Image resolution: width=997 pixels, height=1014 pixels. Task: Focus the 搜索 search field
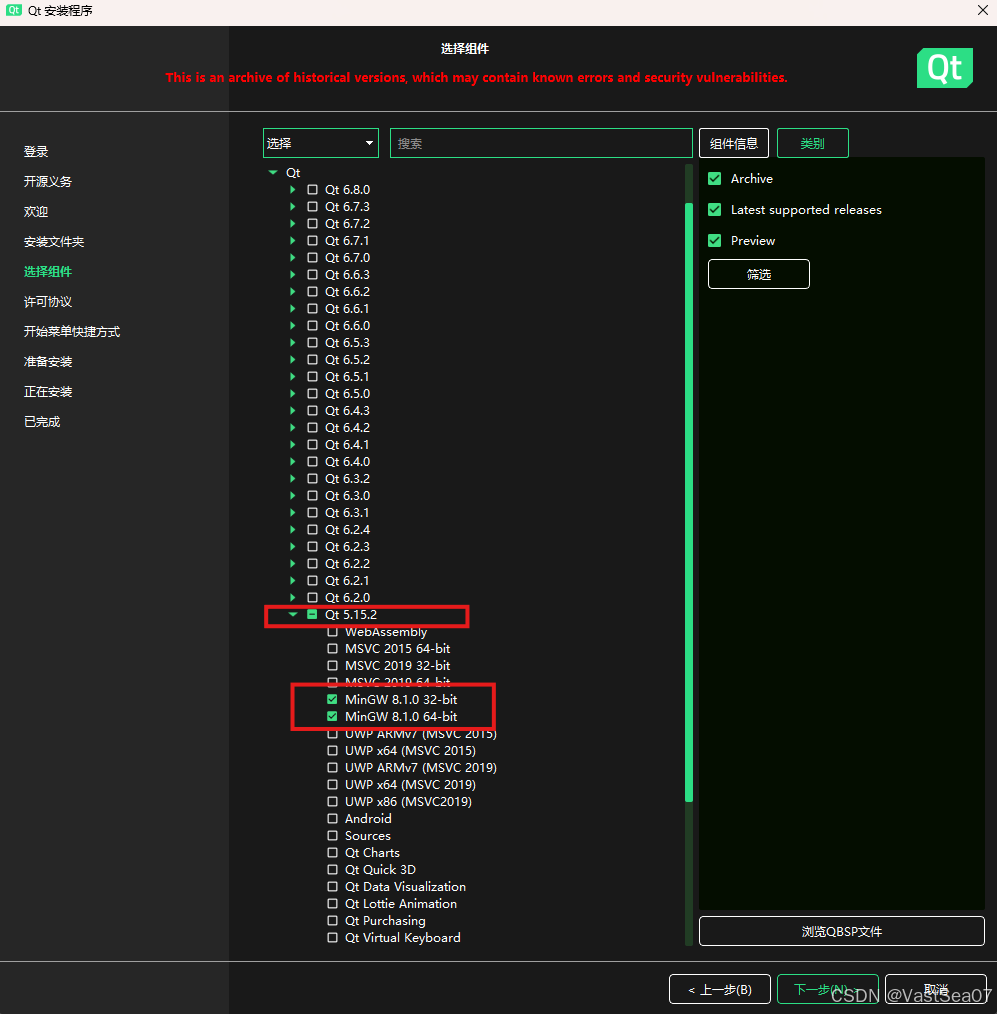[541, 143]
